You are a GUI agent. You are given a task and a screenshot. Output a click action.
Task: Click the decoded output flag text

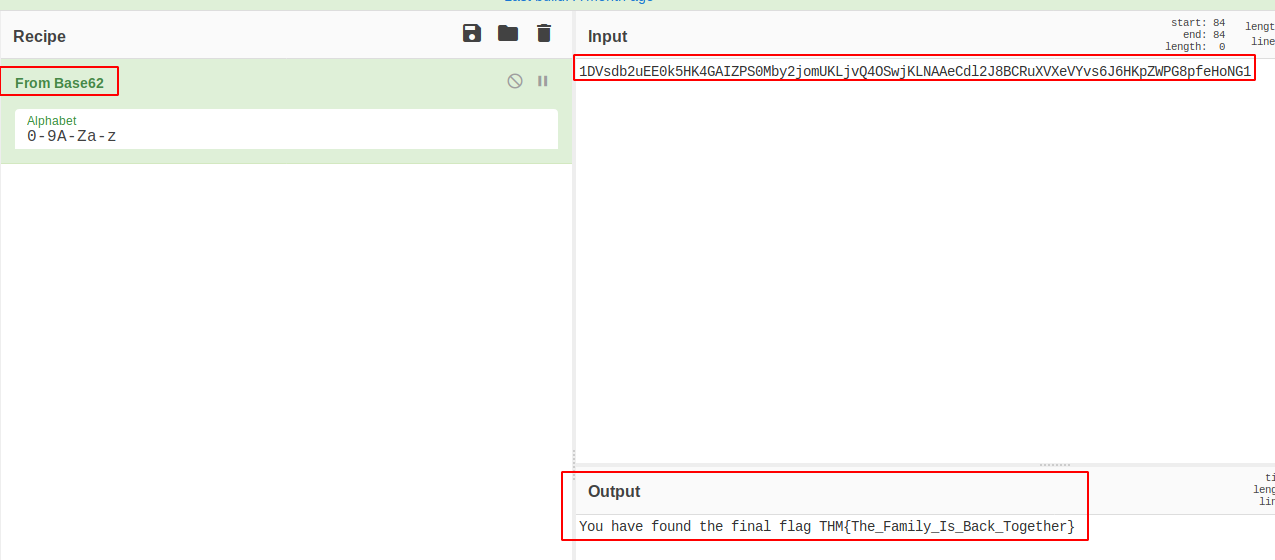(x=826, y=526)
